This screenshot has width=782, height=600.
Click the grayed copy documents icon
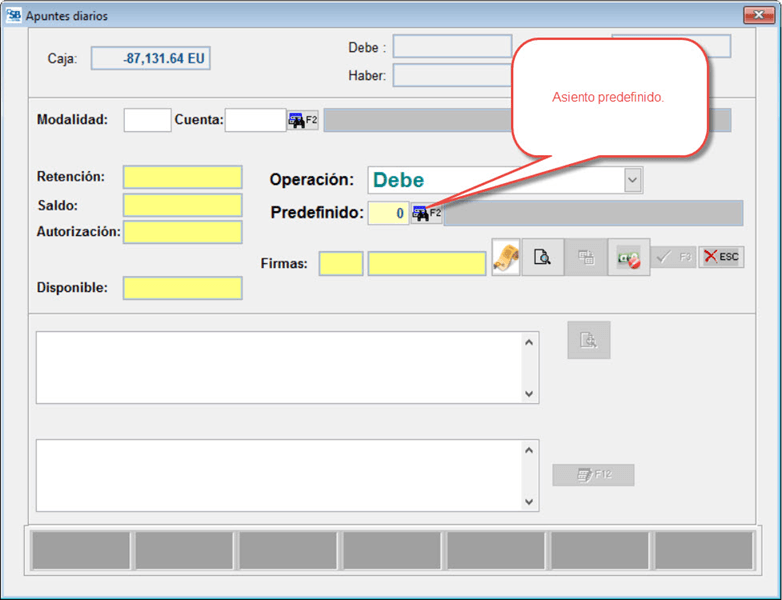(586, 257)
